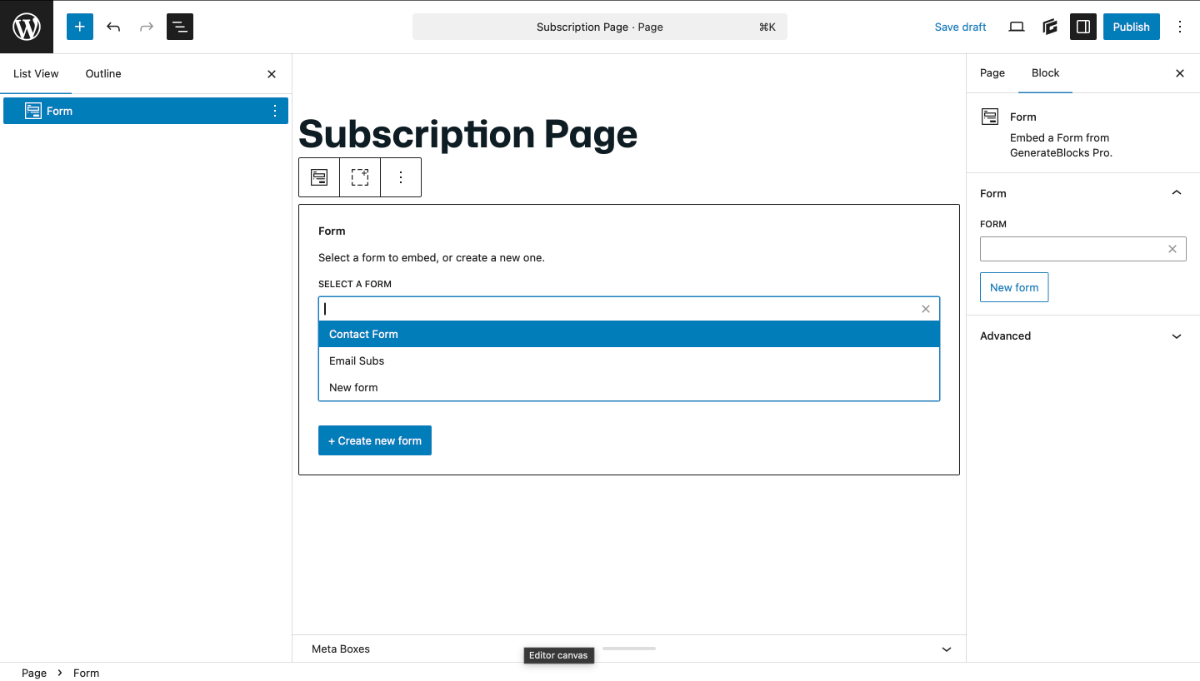Redo the last undone change
The image size is (1200, 681).
[x=146, y=27]
